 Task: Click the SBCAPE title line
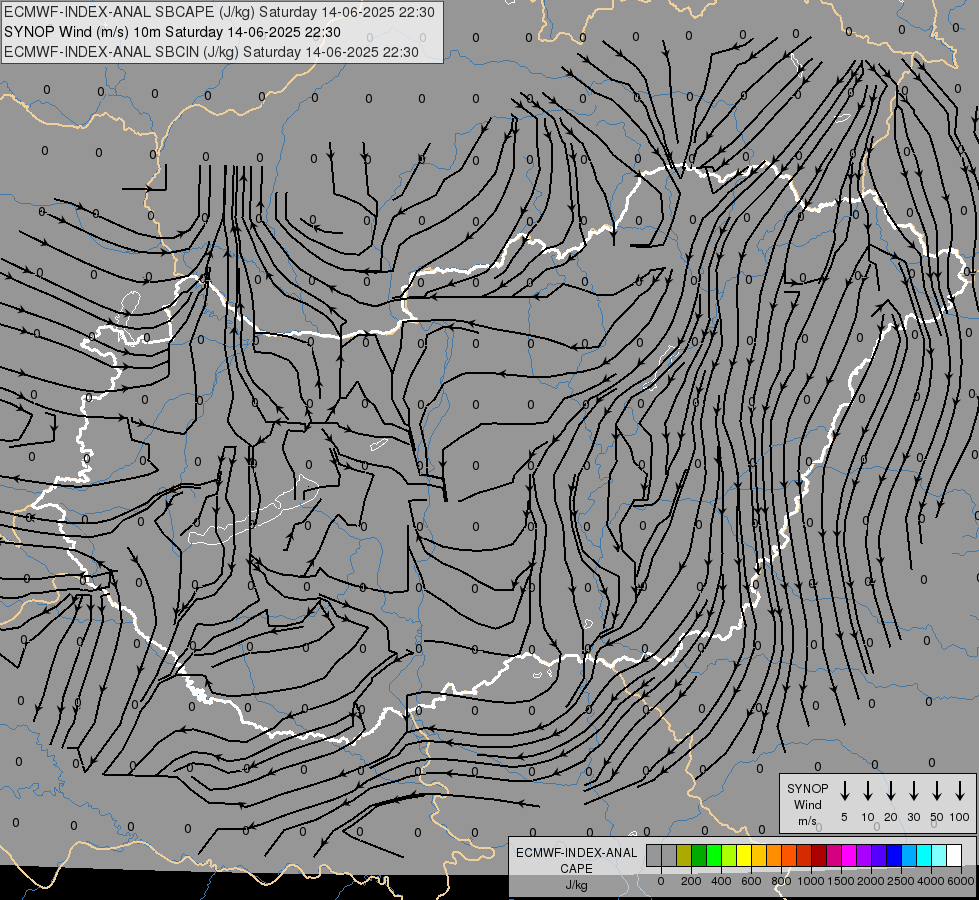[x=219, y=12]
